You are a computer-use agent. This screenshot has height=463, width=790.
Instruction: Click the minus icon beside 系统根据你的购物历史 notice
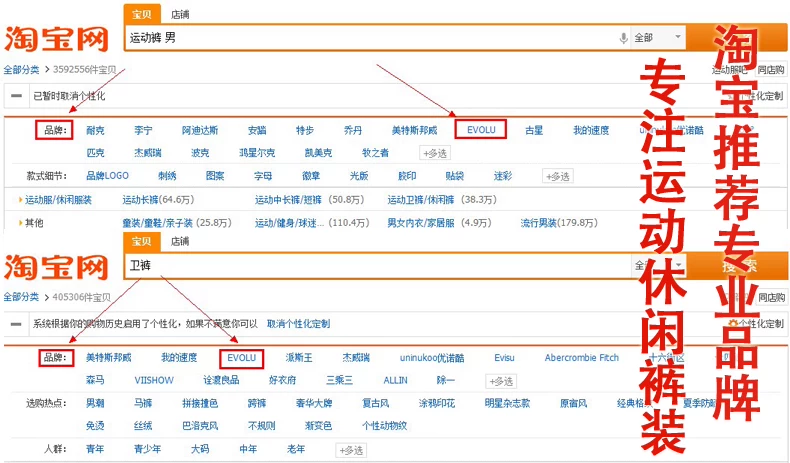coord(16,324)
